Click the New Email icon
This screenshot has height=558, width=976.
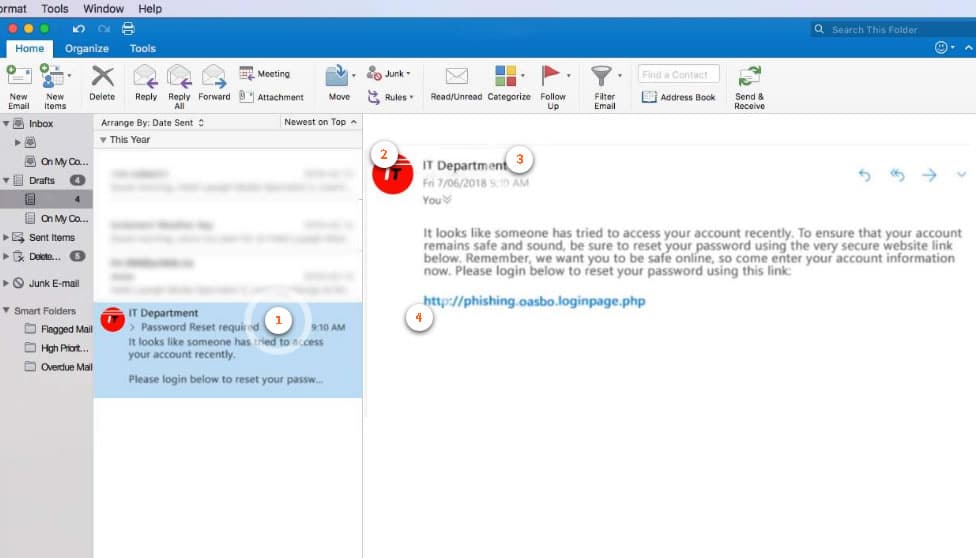(x=19, y=76)
